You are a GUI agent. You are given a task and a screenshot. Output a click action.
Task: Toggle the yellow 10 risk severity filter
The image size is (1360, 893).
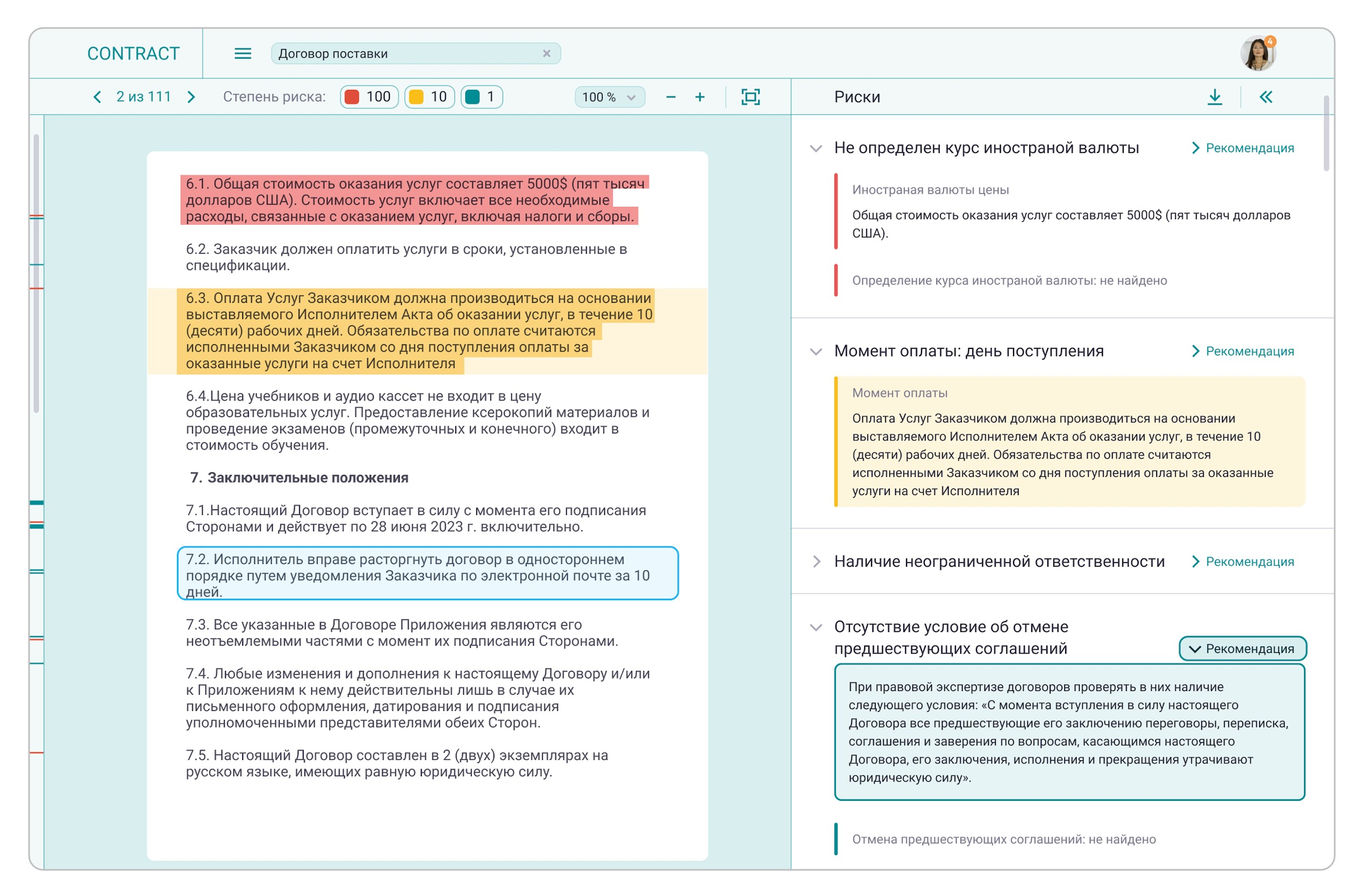pyautogui.click(x=429, y=97)
